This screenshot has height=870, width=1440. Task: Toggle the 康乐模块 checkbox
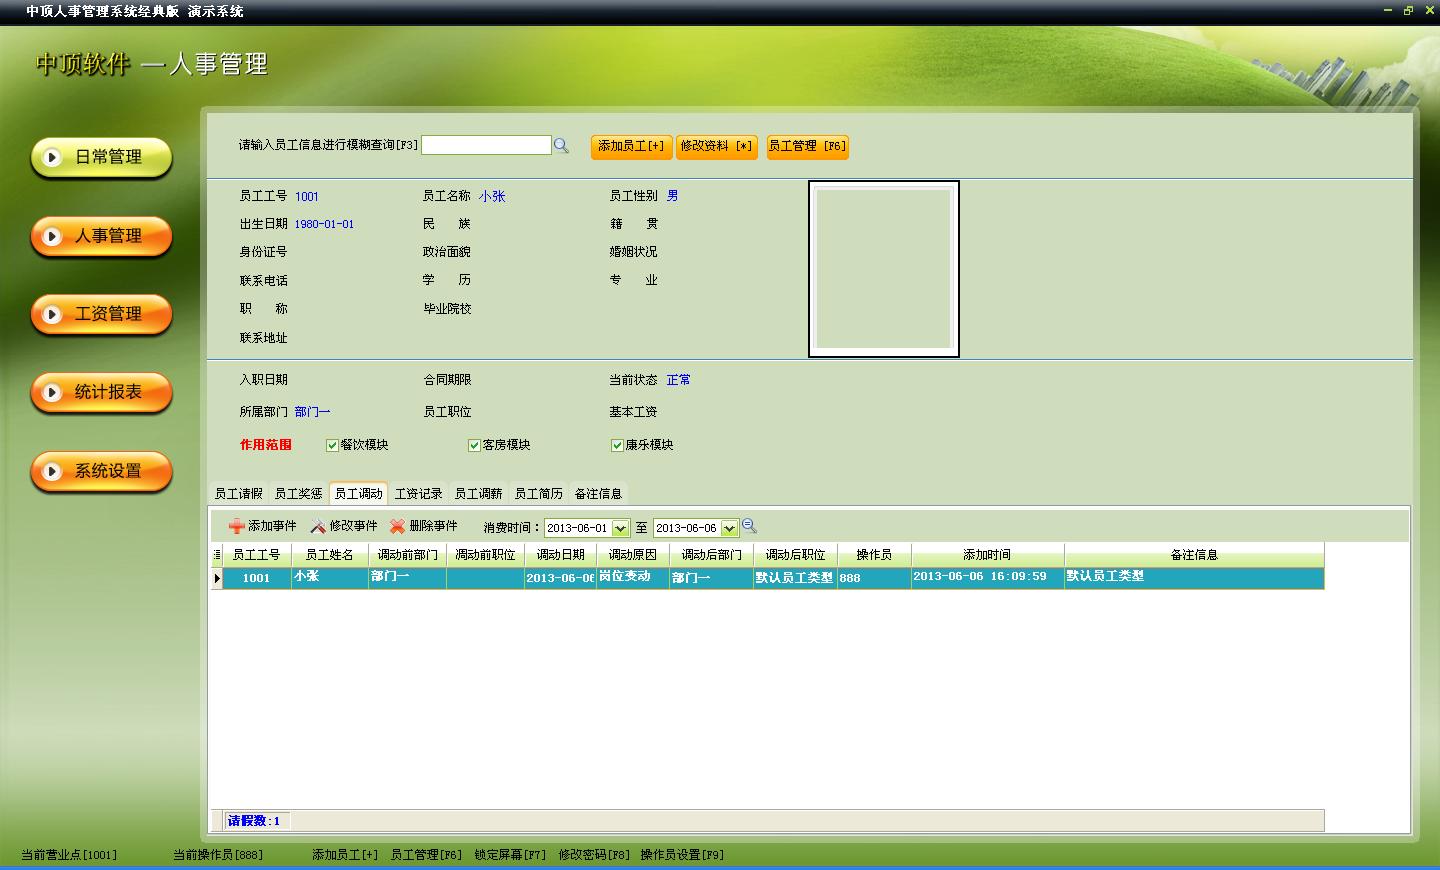tap(618, 445)
